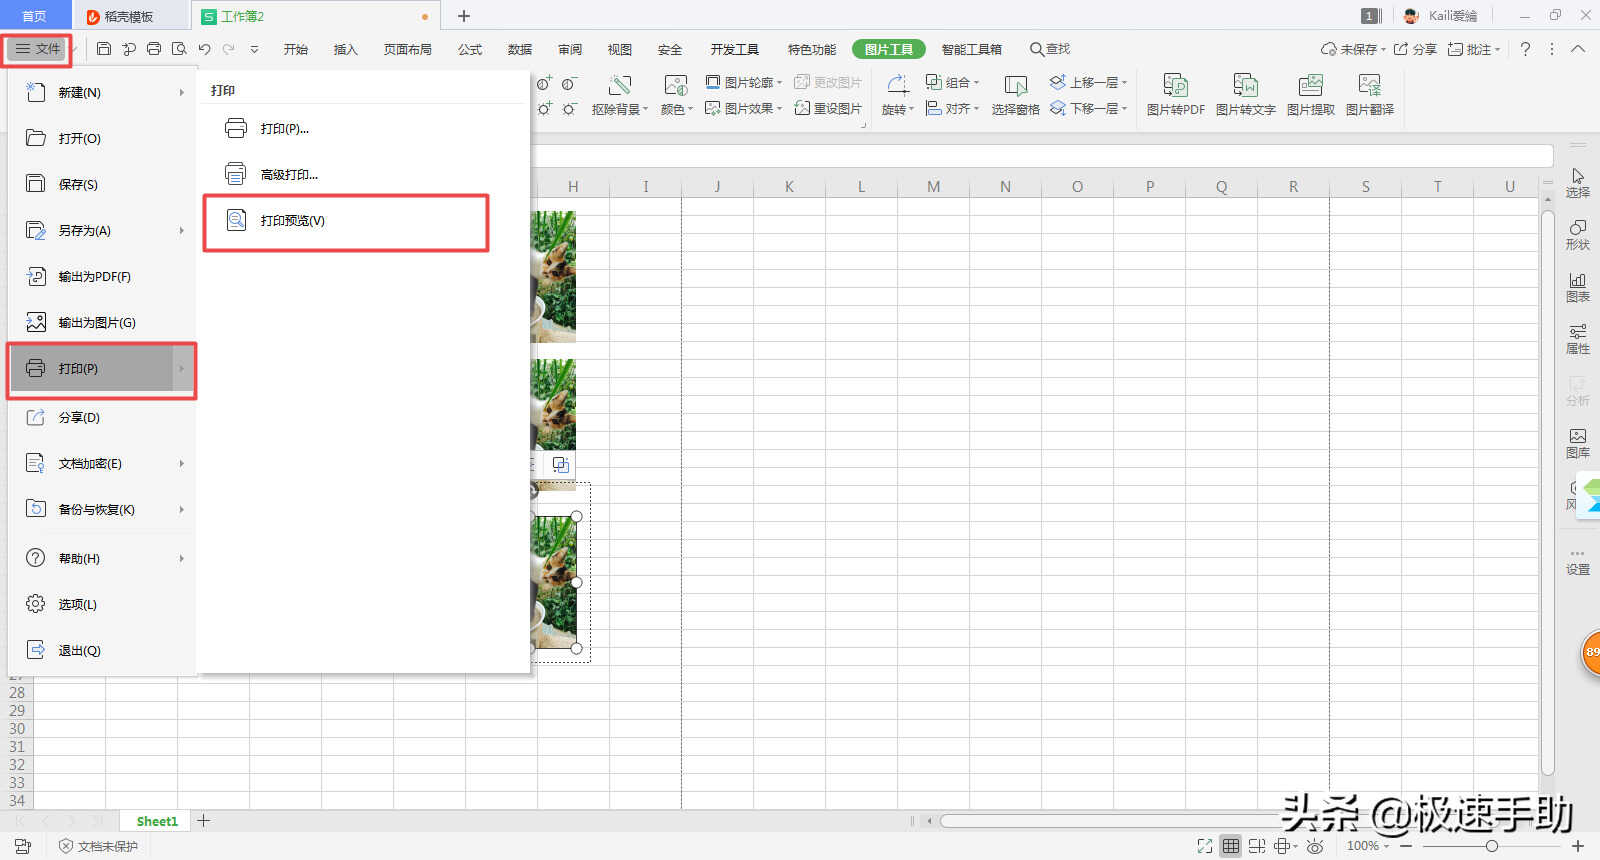Image resolution: width=1600 pixels, height=860 pixels.
Task: Toggle eye protection mode icon
Action: (1315, 846)
